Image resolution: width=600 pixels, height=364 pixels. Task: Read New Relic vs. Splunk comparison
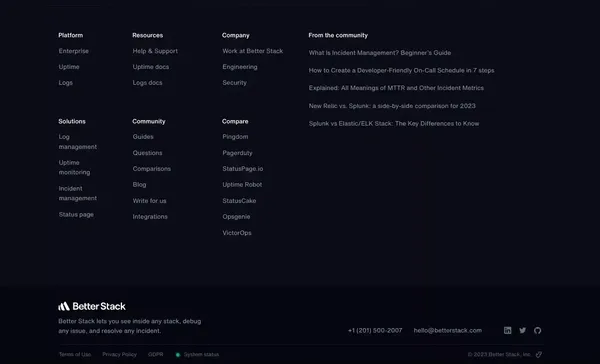392,106
